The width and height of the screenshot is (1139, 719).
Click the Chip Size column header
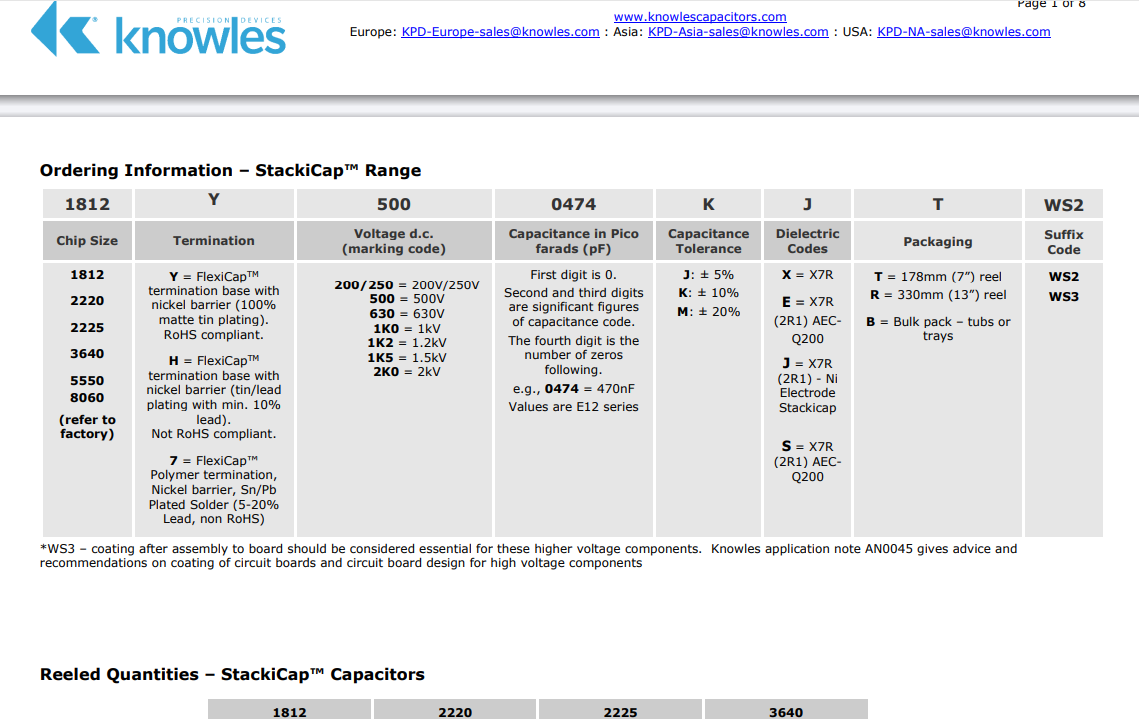87,241
